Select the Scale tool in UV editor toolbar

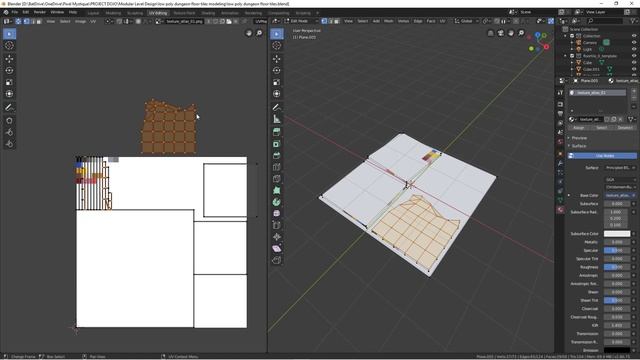click(9, 82)
